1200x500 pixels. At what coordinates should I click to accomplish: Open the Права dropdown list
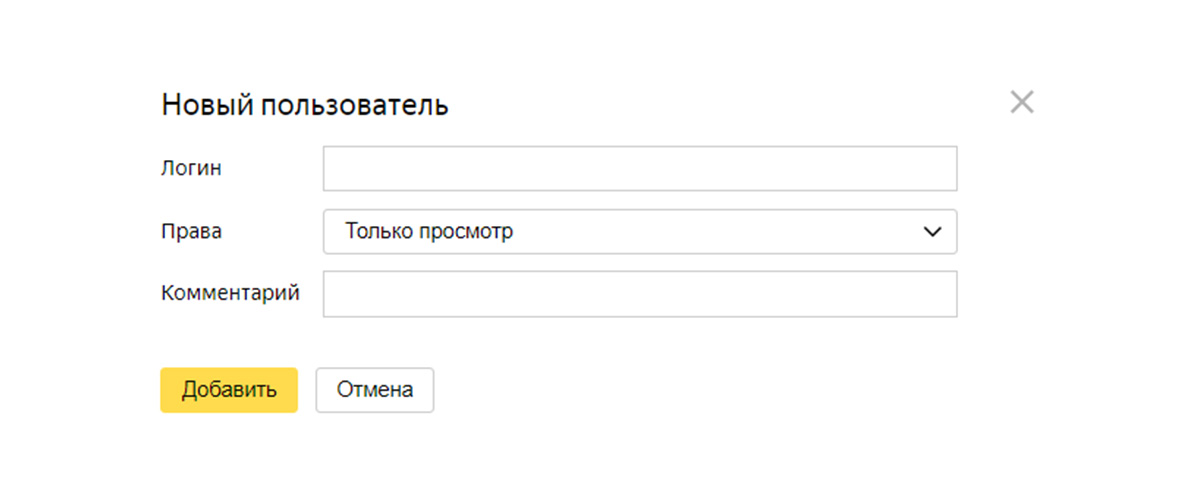tap(640, 231)
